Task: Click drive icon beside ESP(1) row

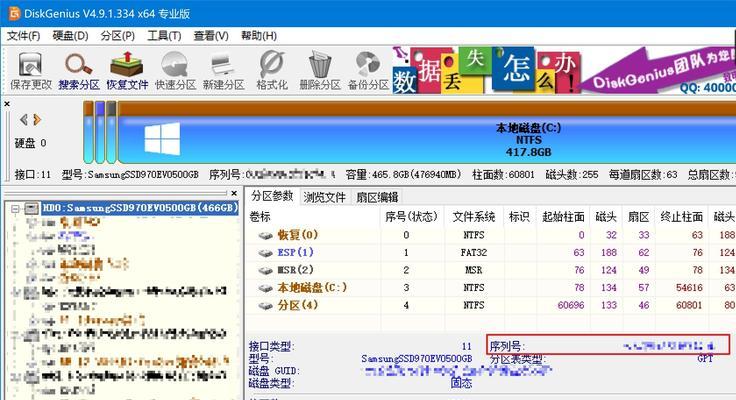Action: point(266,253)
